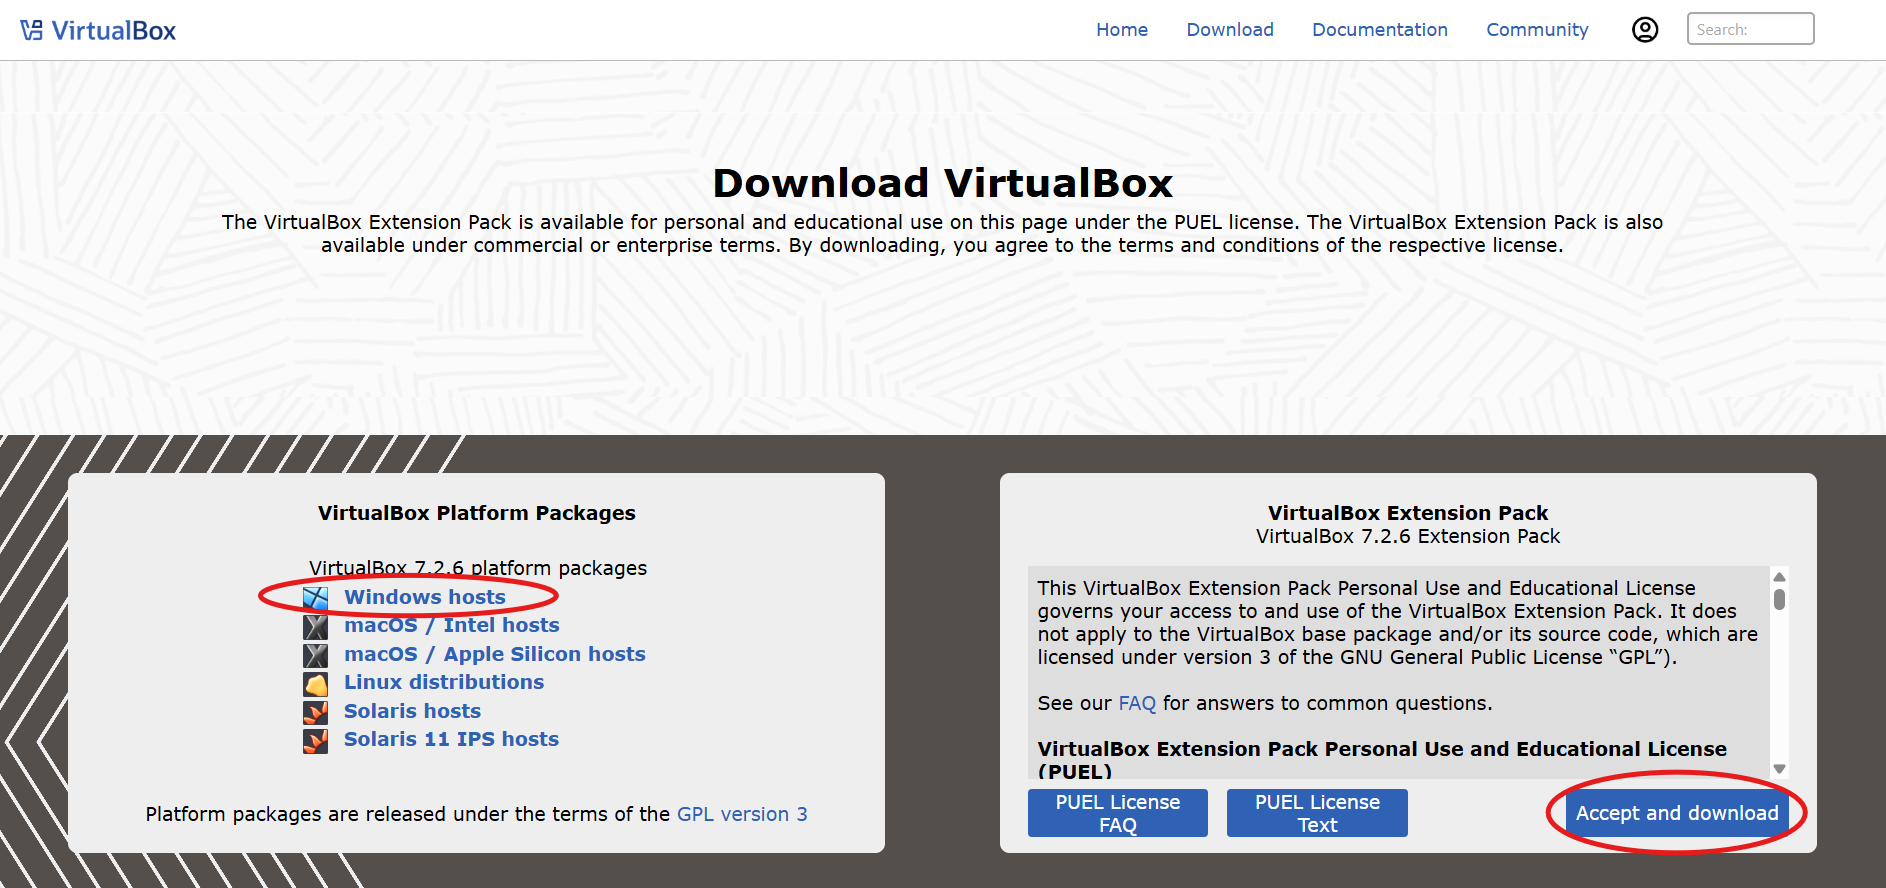This screenshot has height=888, width=1886.
Task: Click the PUEL License Text button
Action: (x=1317, y=813)
